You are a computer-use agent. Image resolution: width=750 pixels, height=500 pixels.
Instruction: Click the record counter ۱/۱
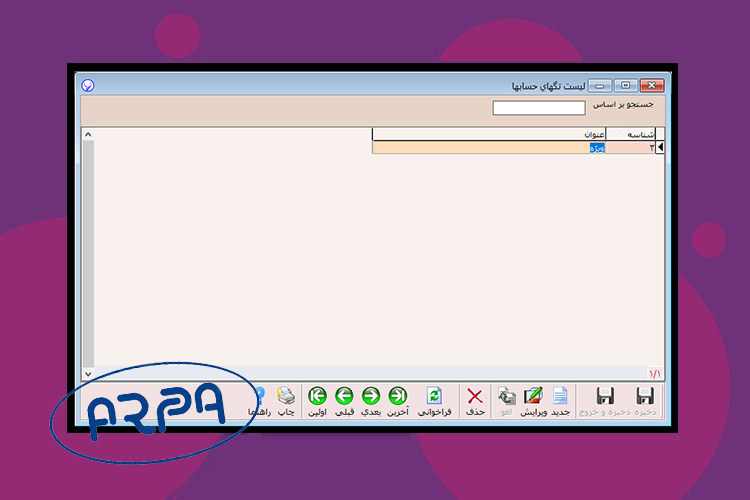654,373
